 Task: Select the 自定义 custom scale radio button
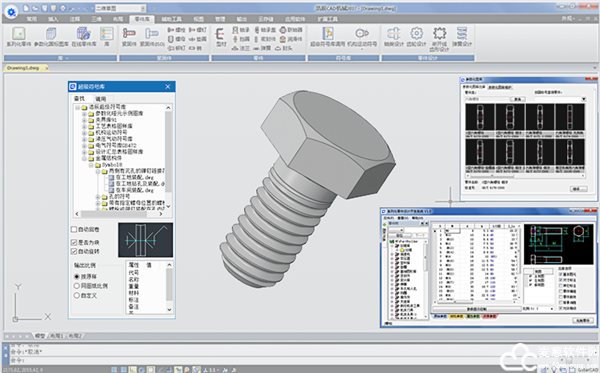(x=77, y=295)
